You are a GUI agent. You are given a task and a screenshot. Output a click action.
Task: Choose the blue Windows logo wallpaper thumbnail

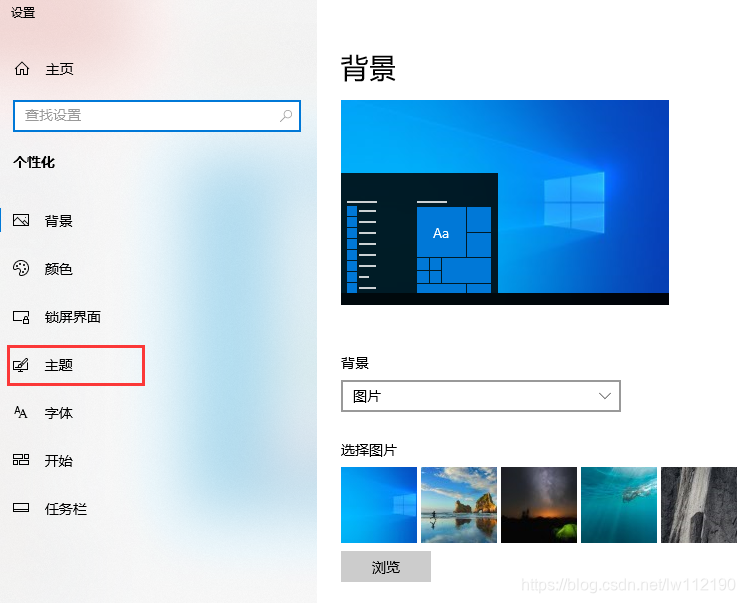coord(379,505)
